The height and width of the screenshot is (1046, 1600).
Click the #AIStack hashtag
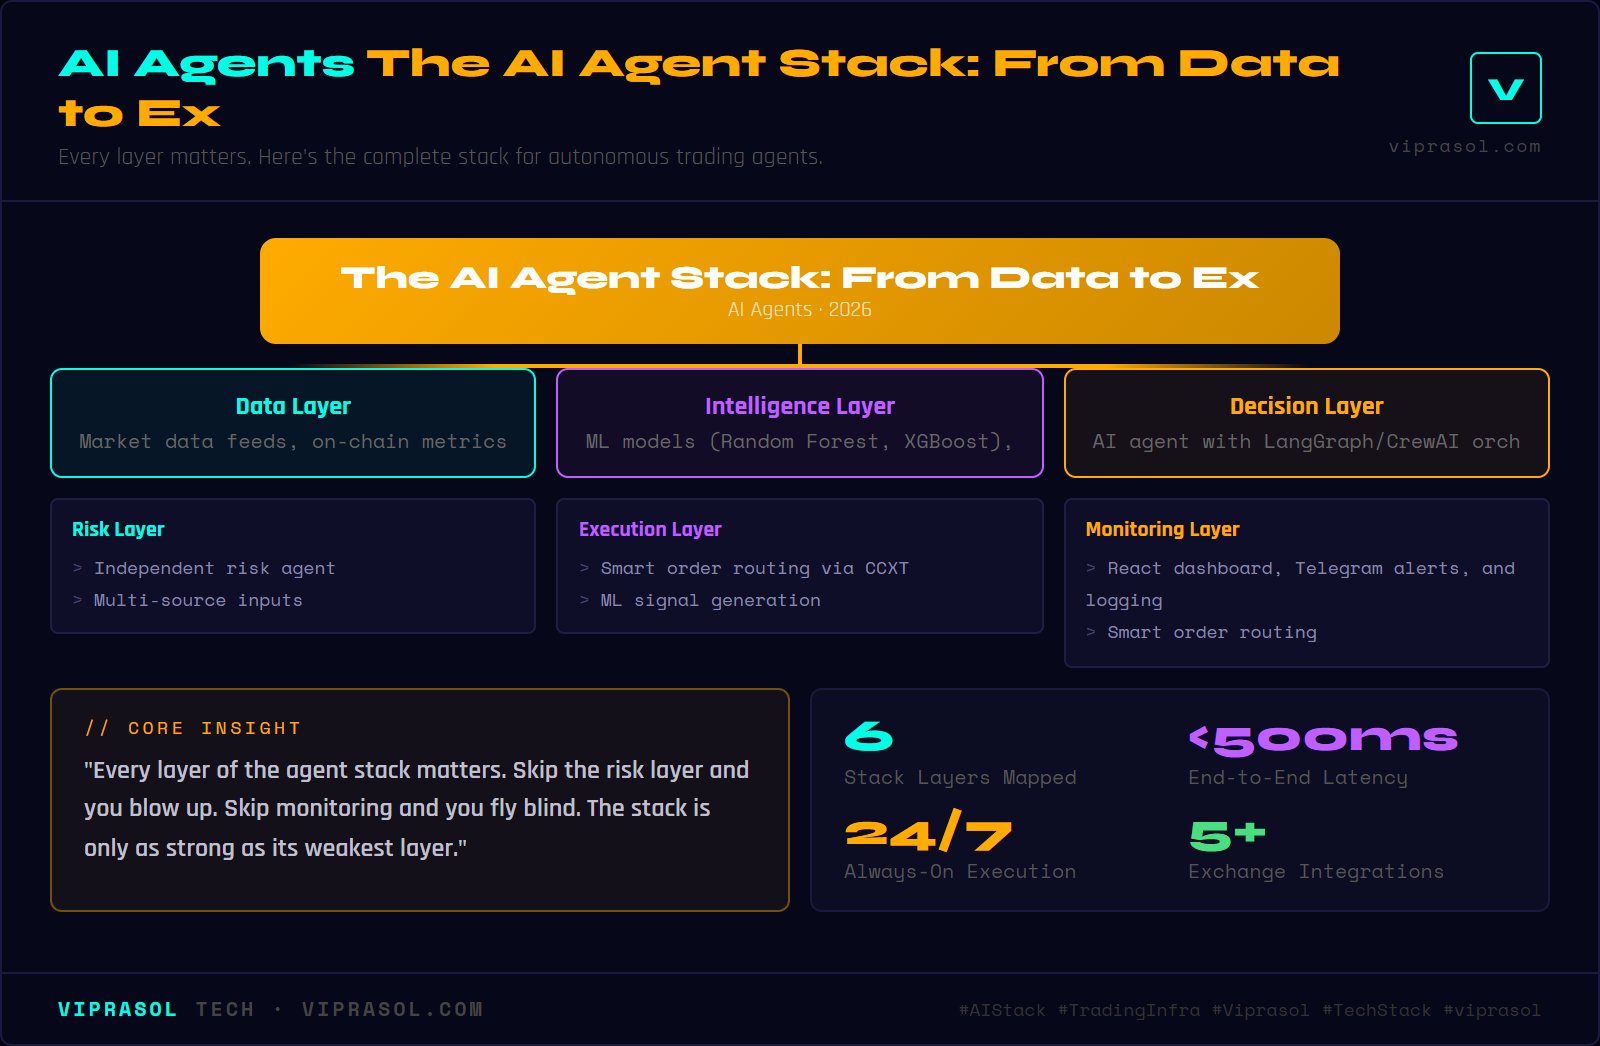click(1002, 1011)
